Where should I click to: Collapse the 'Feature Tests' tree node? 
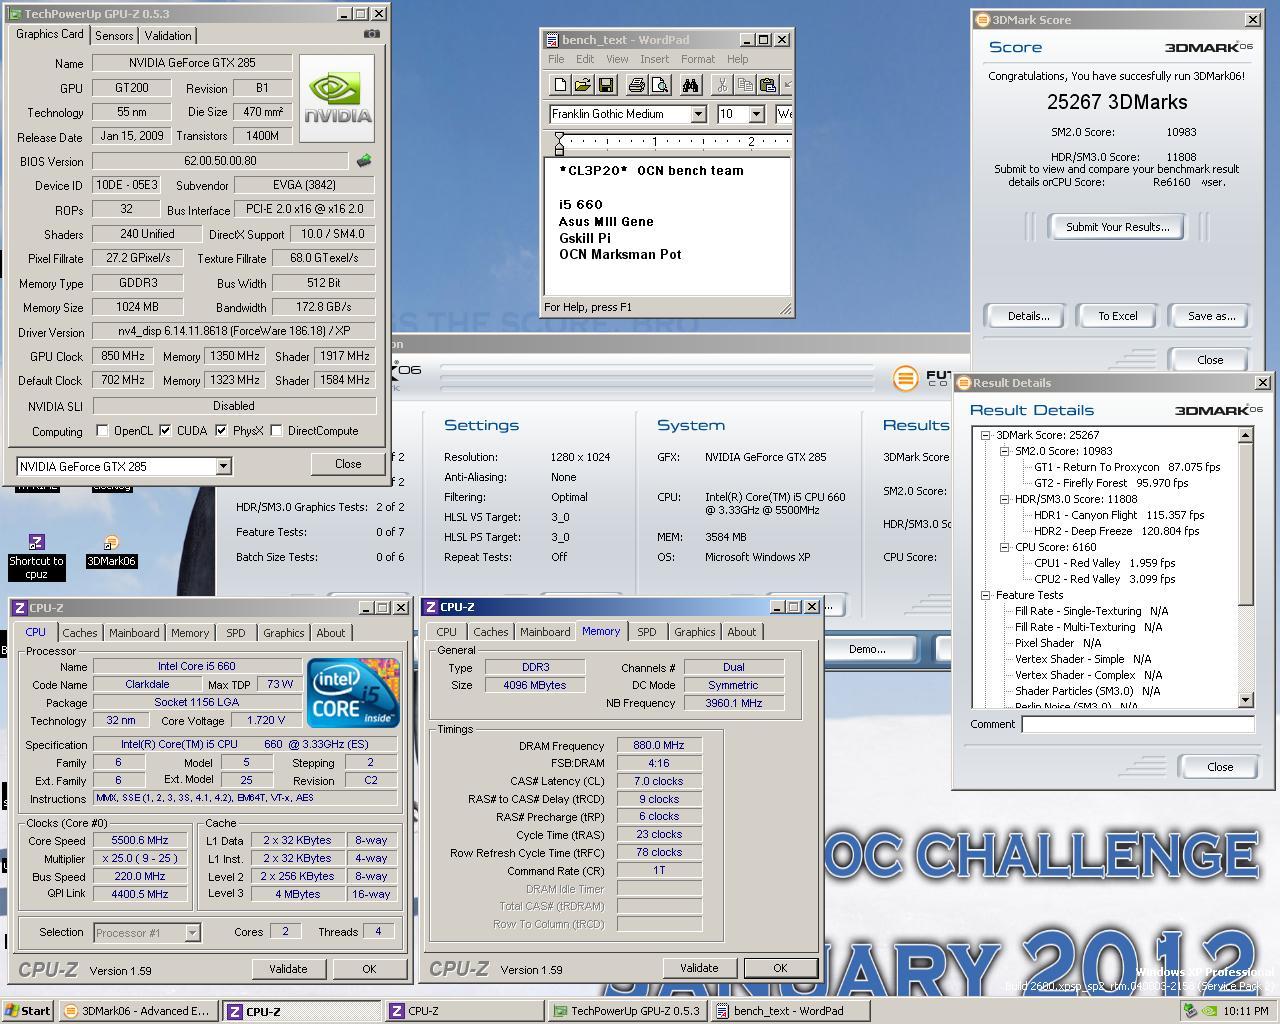[985, 595]
